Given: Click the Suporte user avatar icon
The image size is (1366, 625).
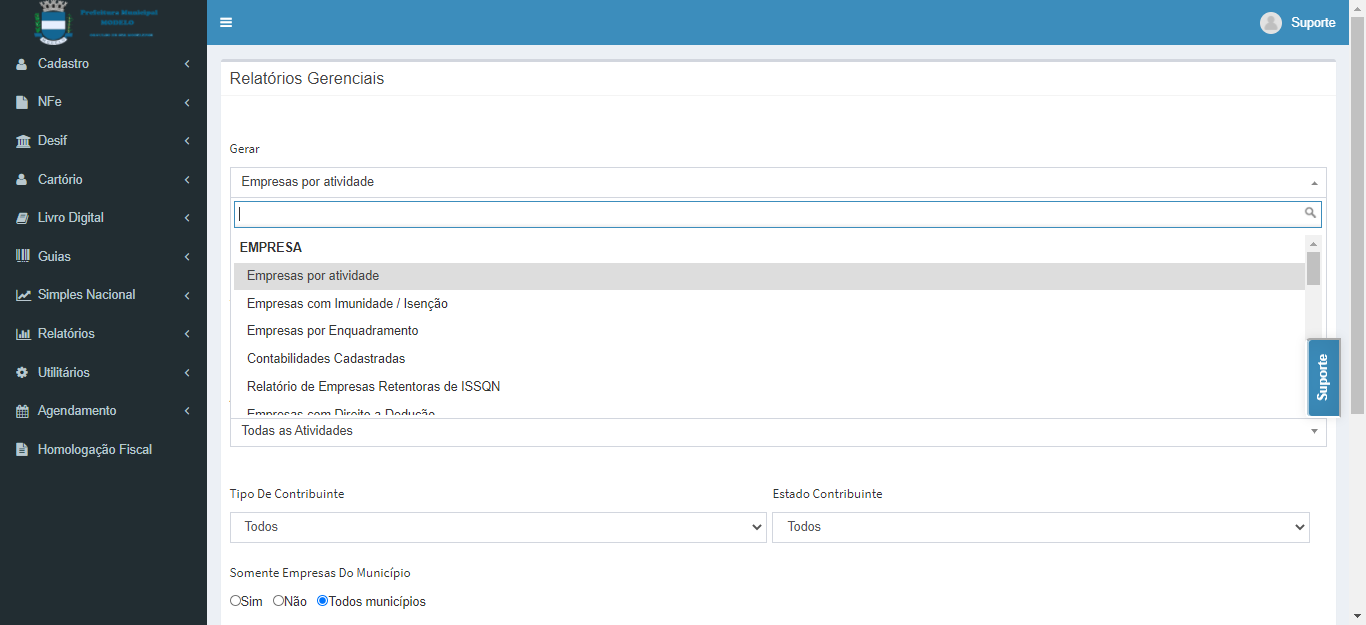Looking at the screenshot, I should click(1270, 23).
